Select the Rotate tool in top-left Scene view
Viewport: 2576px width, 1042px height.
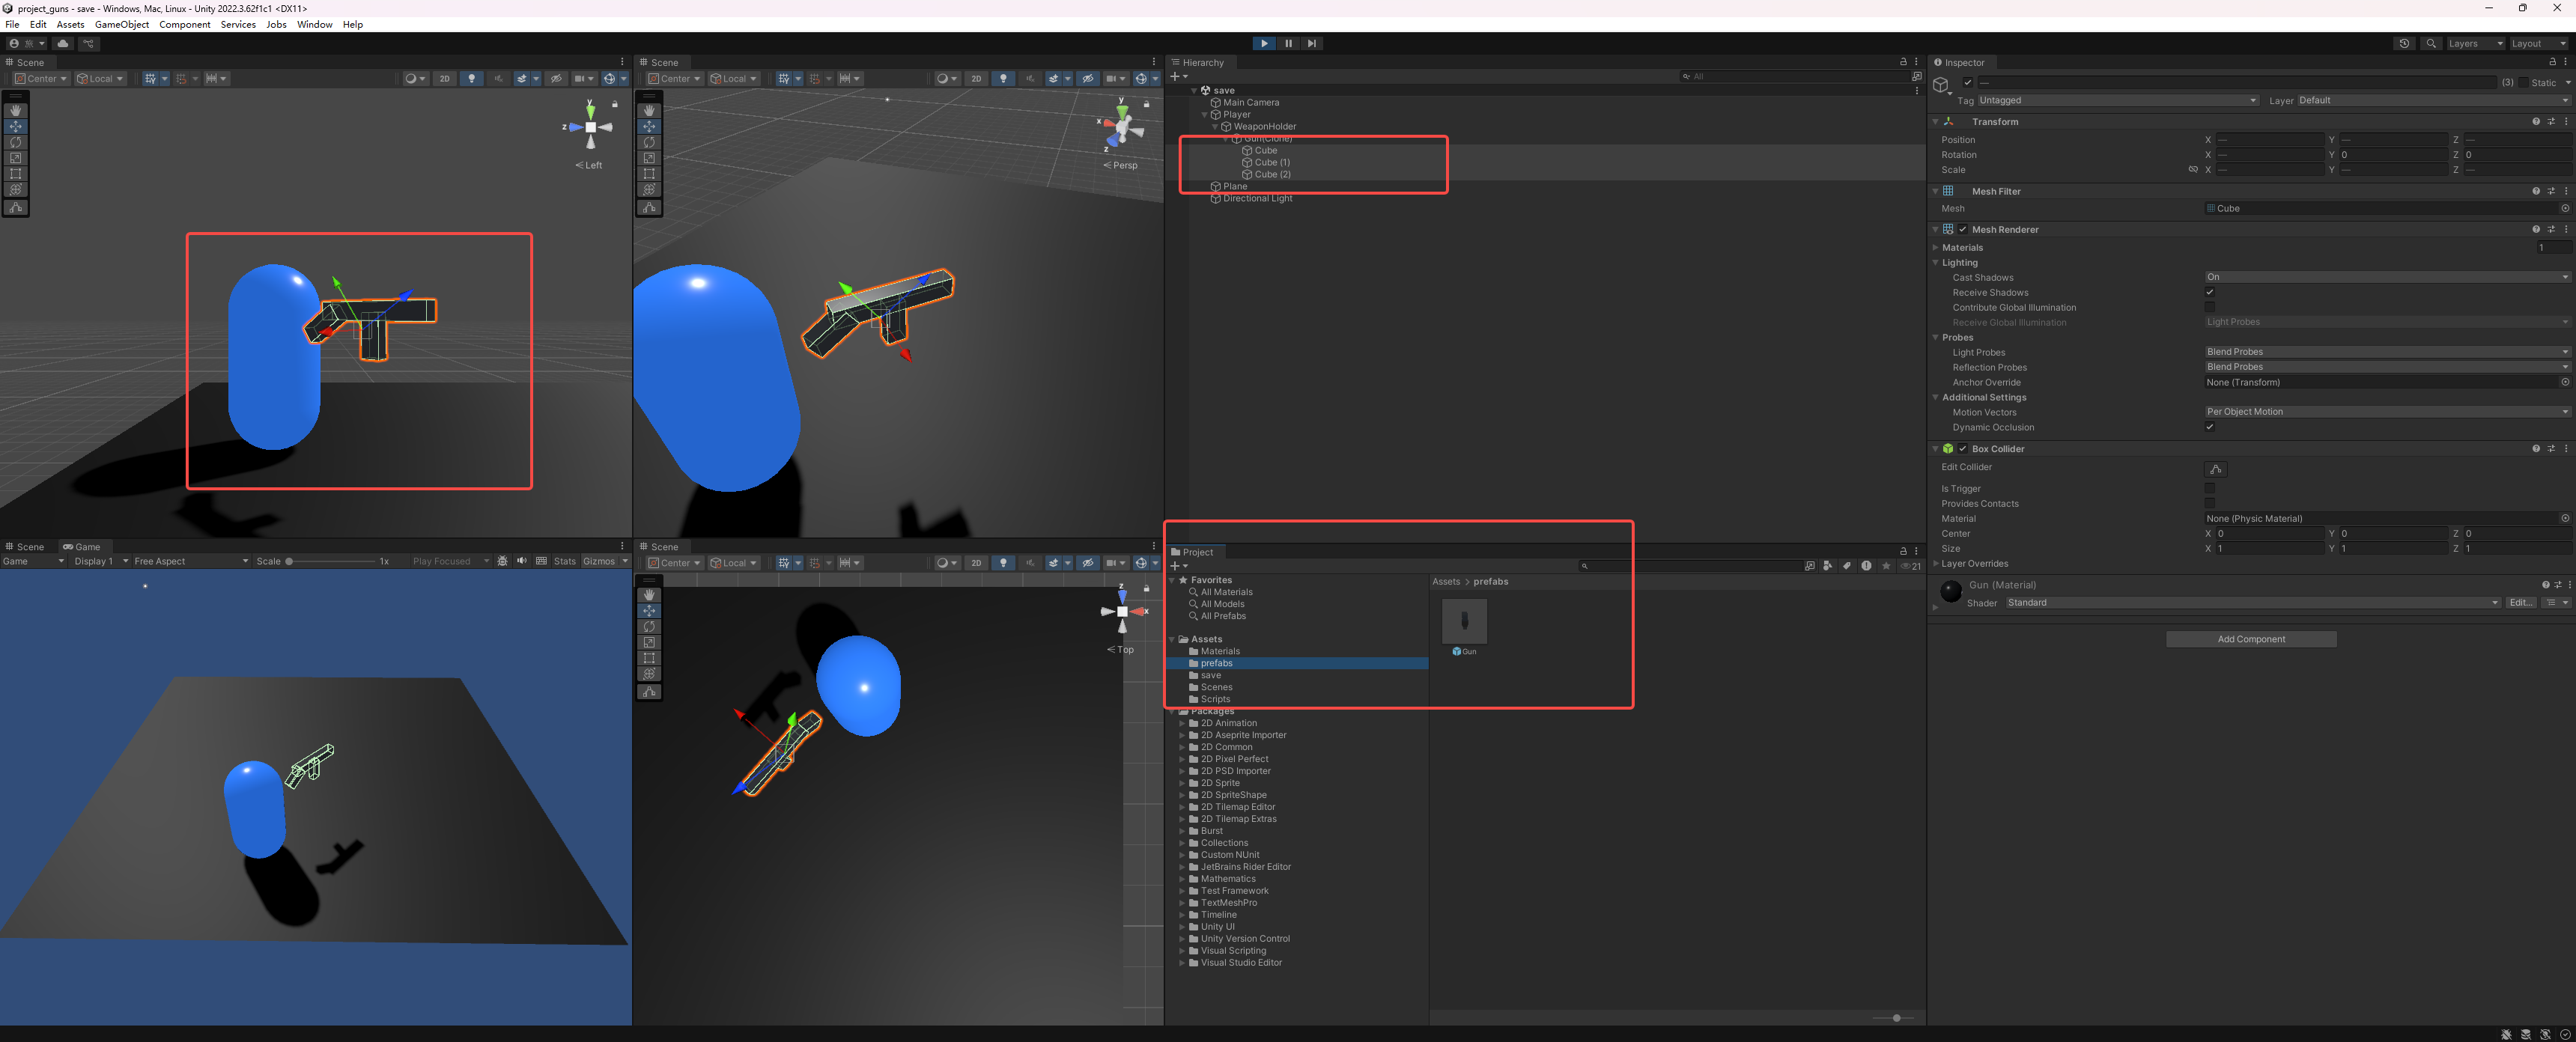[15, 142]
